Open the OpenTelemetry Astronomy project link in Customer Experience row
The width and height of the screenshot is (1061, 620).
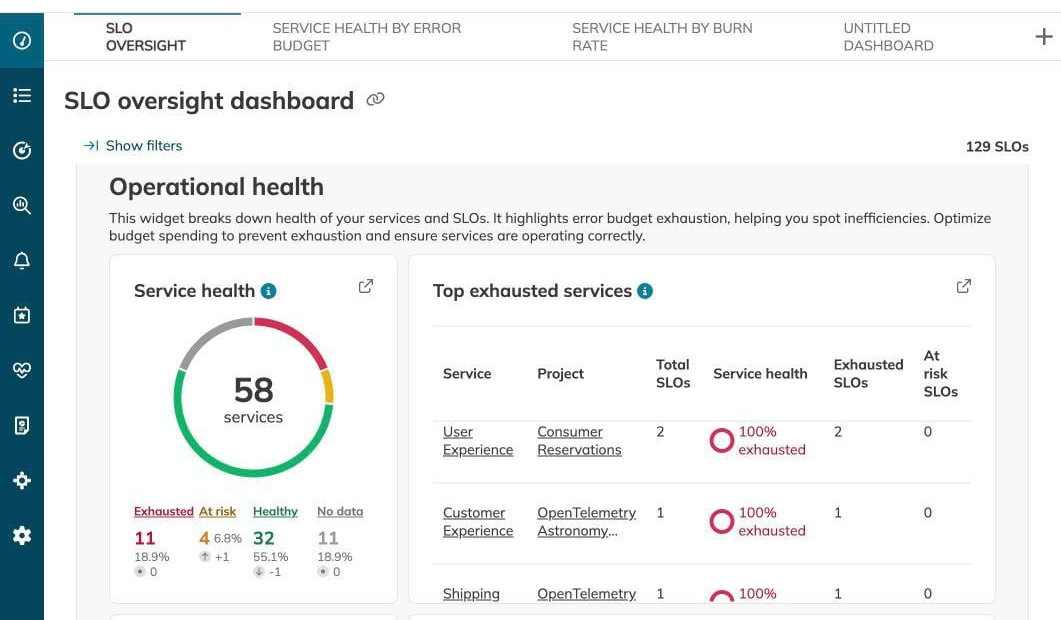tap(587, 522)
